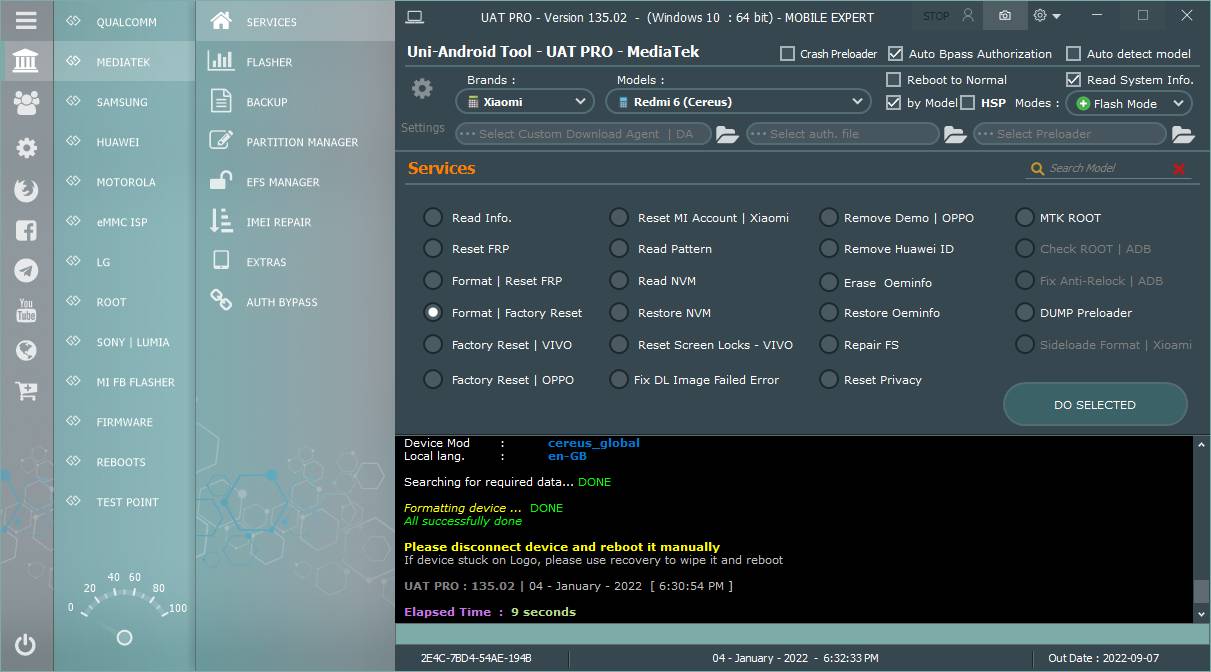
Task: Toggle Auto Bpass Authorization checkbox
Action: pyautogui.click(x=895, y=54)
